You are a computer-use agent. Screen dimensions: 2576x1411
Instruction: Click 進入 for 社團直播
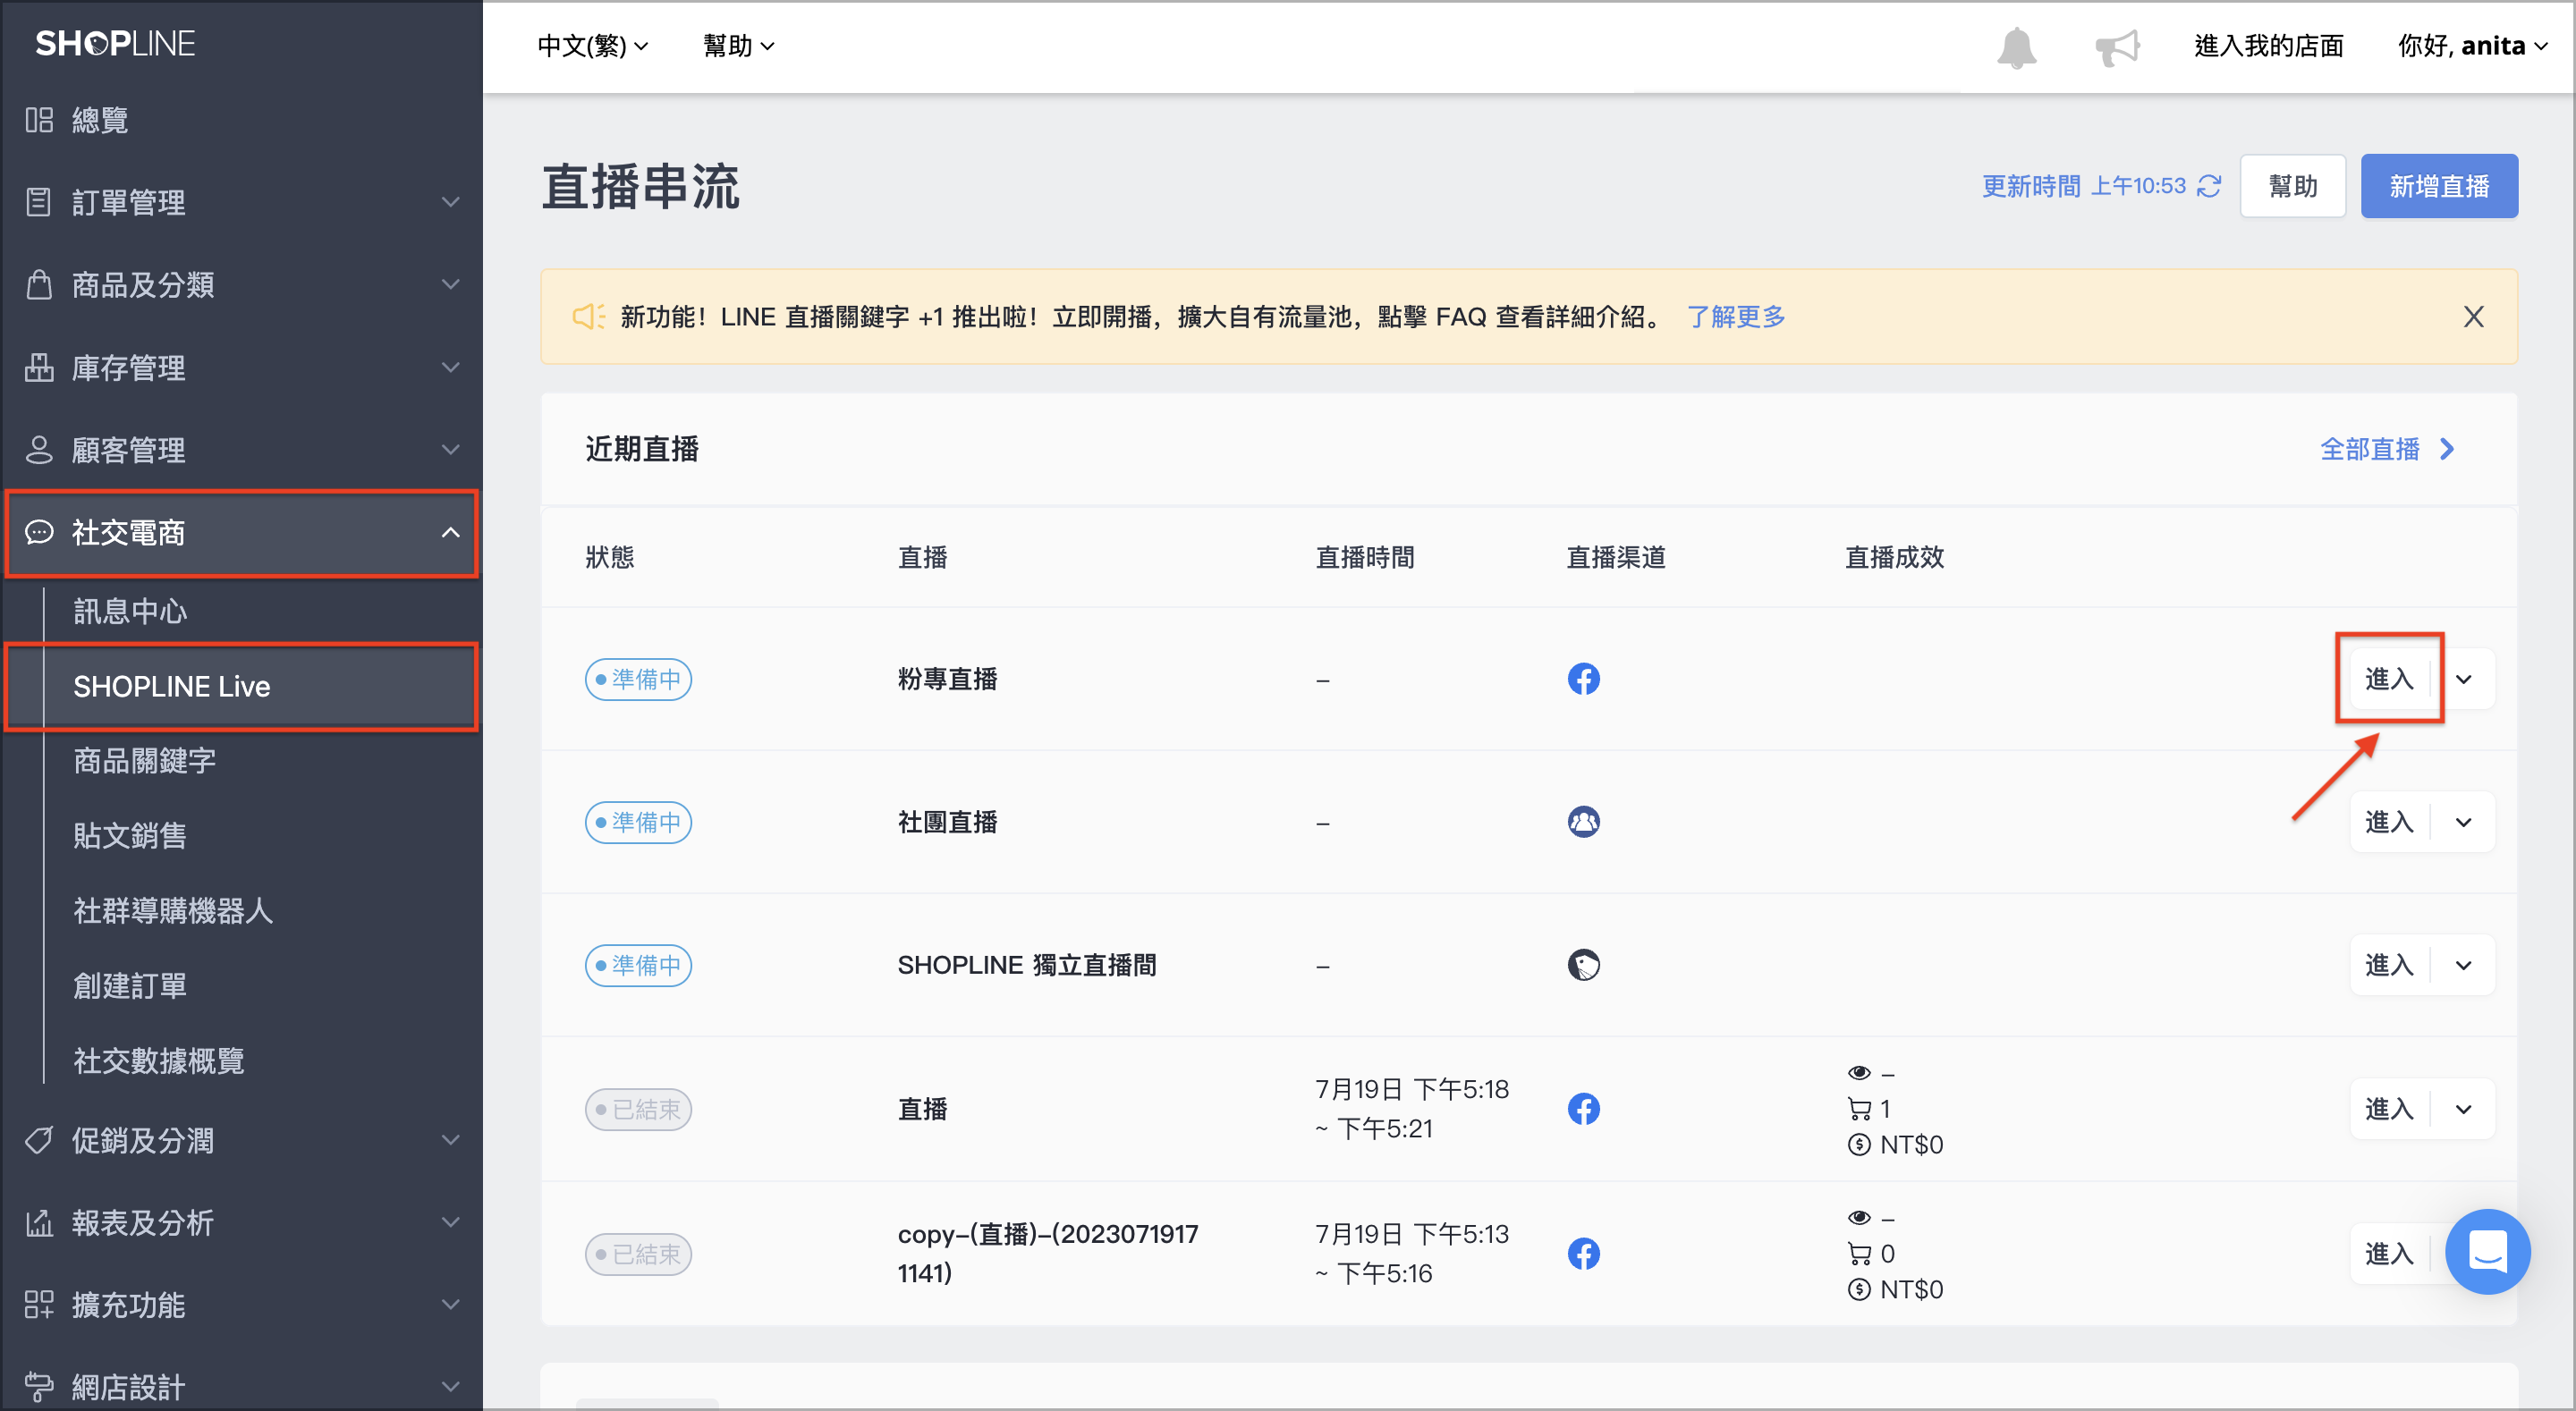pyautogui.click(x=2388, y=822)
